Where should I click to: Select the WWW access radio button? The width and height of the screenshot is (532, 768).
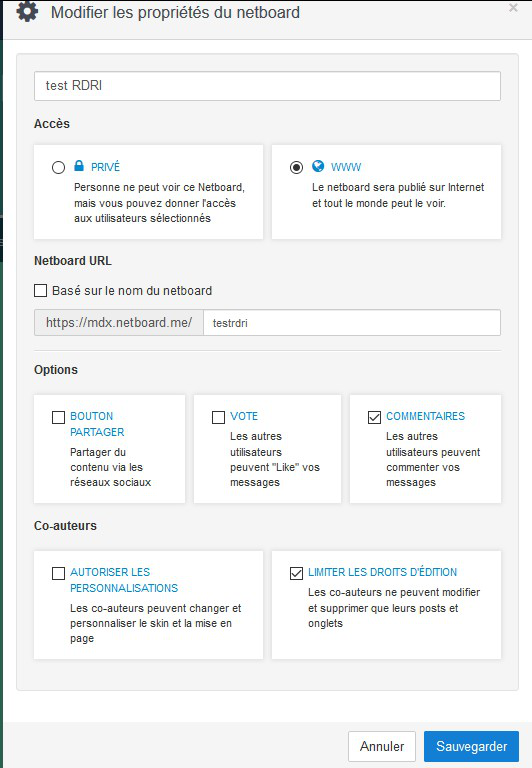click(x=296, y=168)
